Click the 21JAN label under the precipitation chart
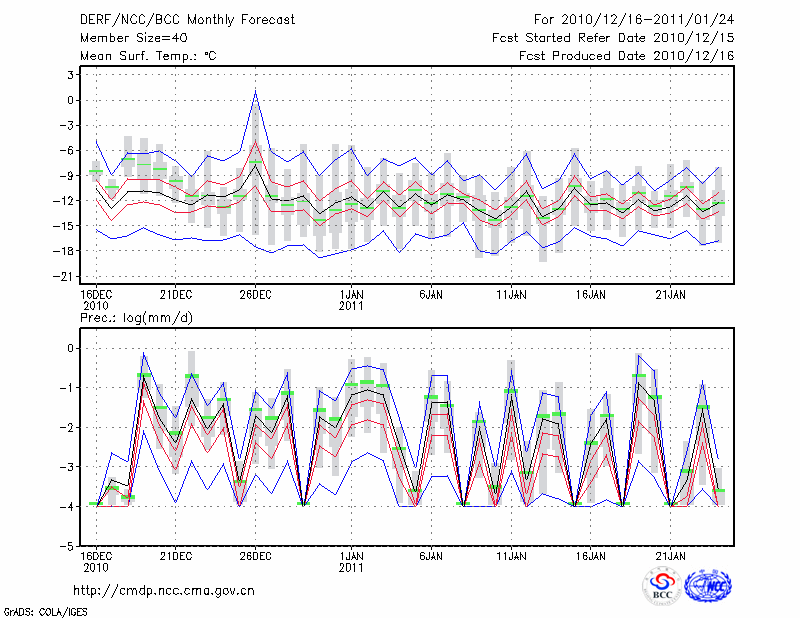Image resolution: width=800 pixels, height=618 pixels. [671, 554]
